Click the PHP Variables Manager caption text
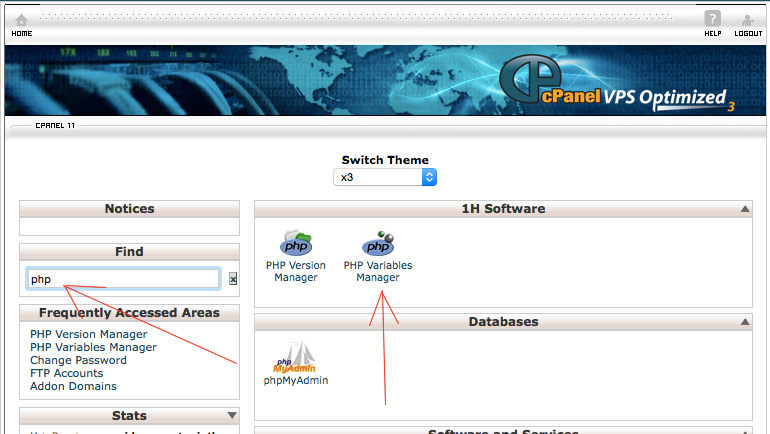 [x=378, y=271]
